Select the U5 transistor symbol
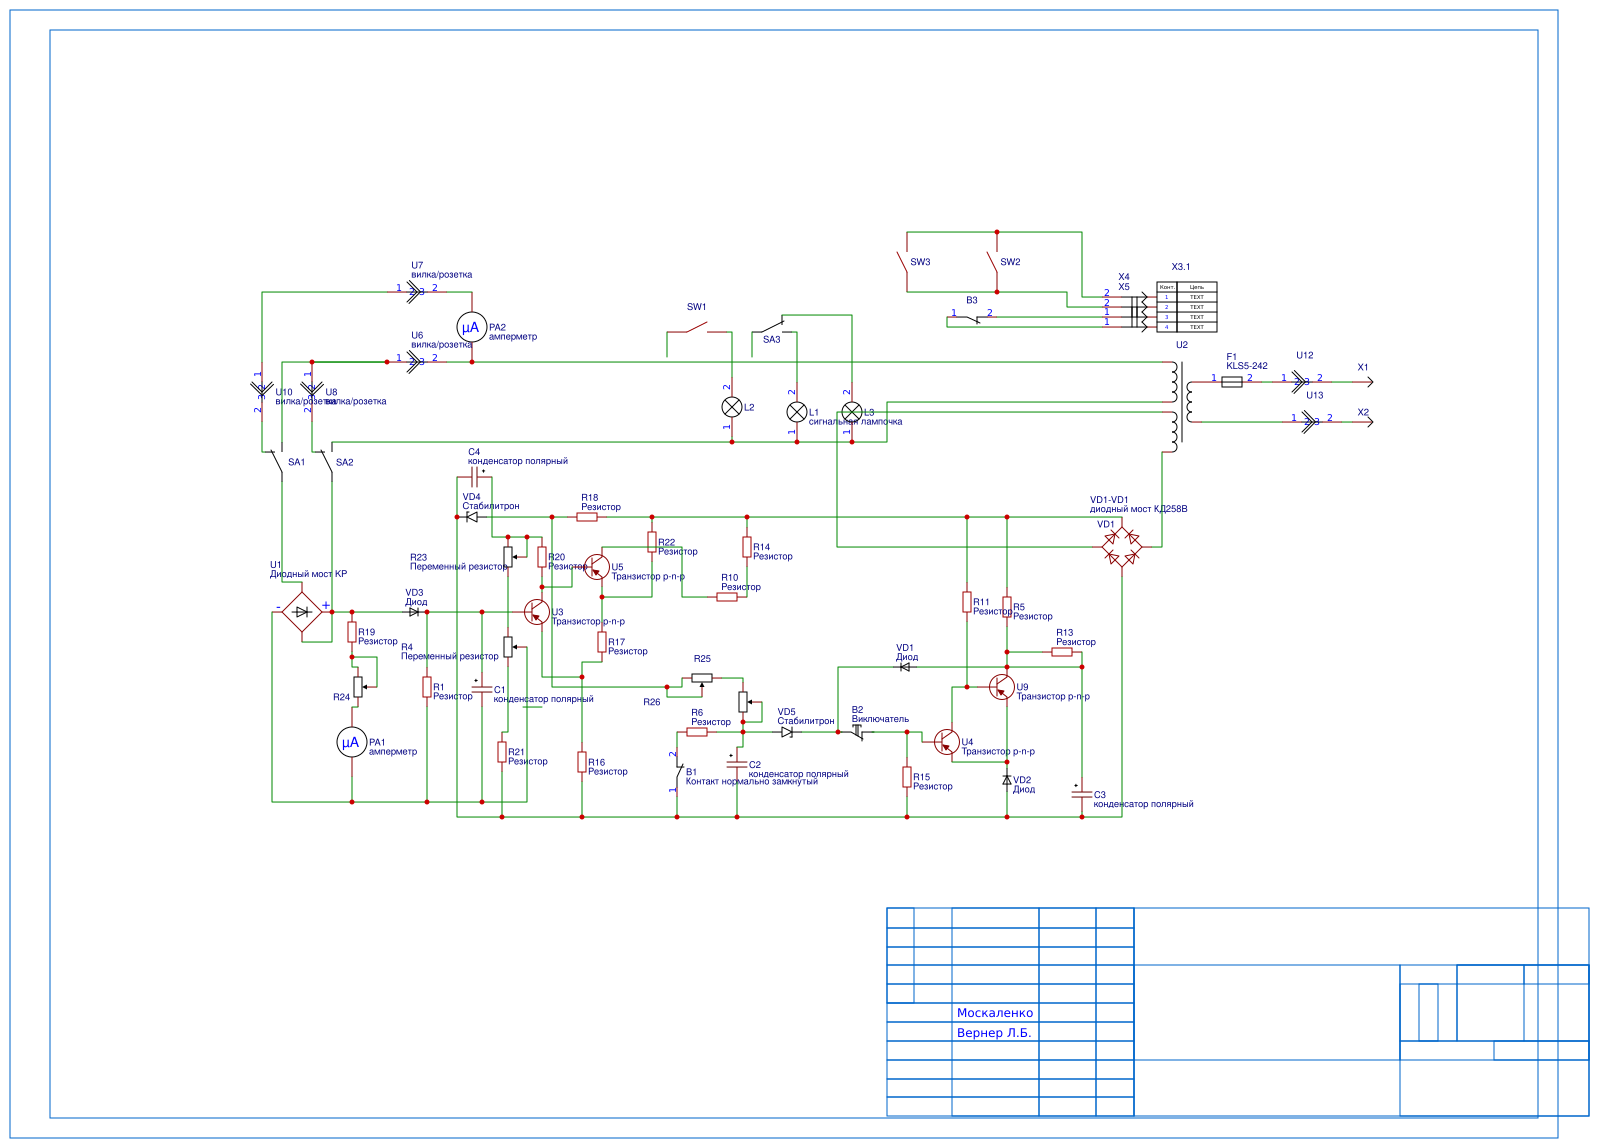The height and width of the screenshot is (1148, 1599). click(597, 567)
